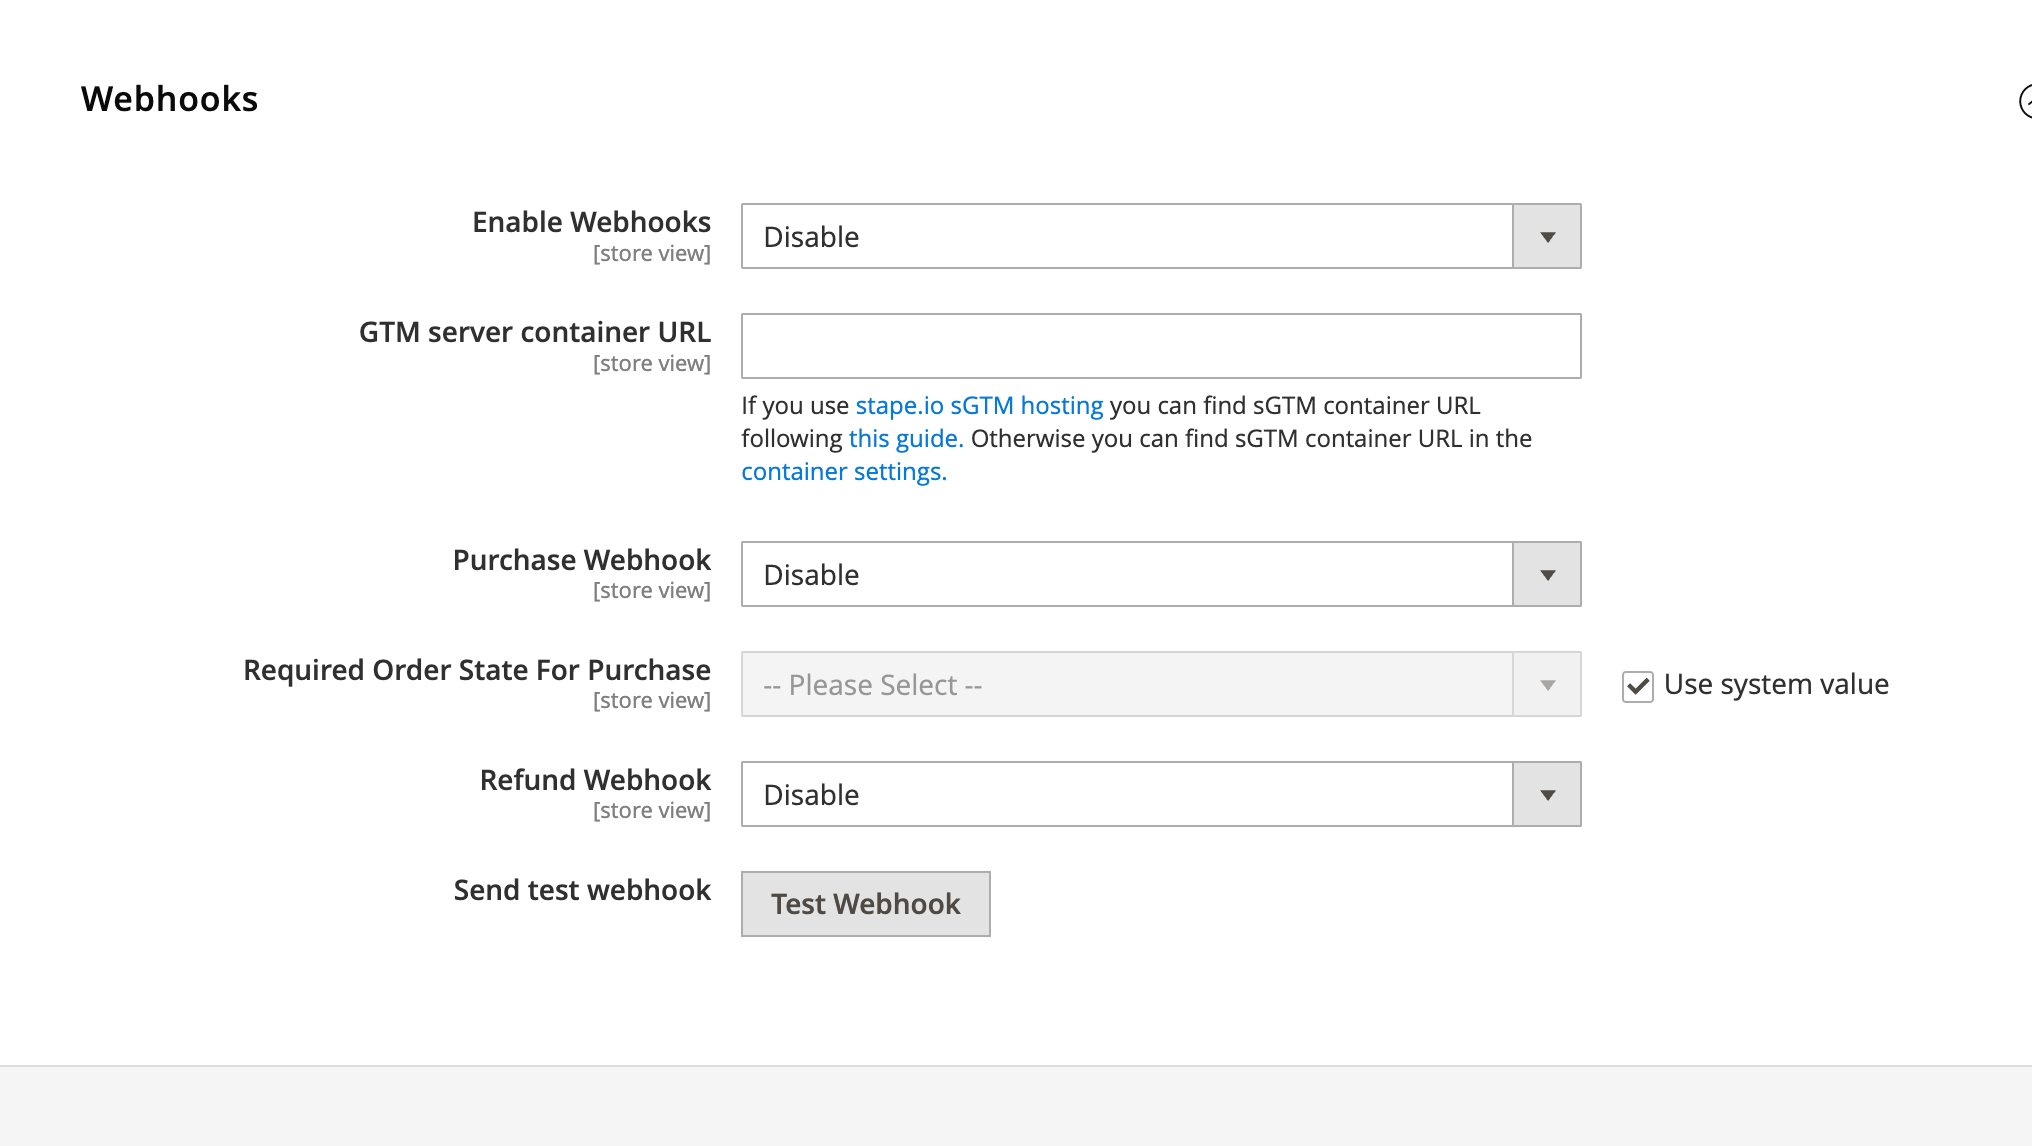Collapse the Webhooks section with the circle icon
The height and width of the screenshot is (1146, 2032).
pyautogui.click(x=2026, y=101)
